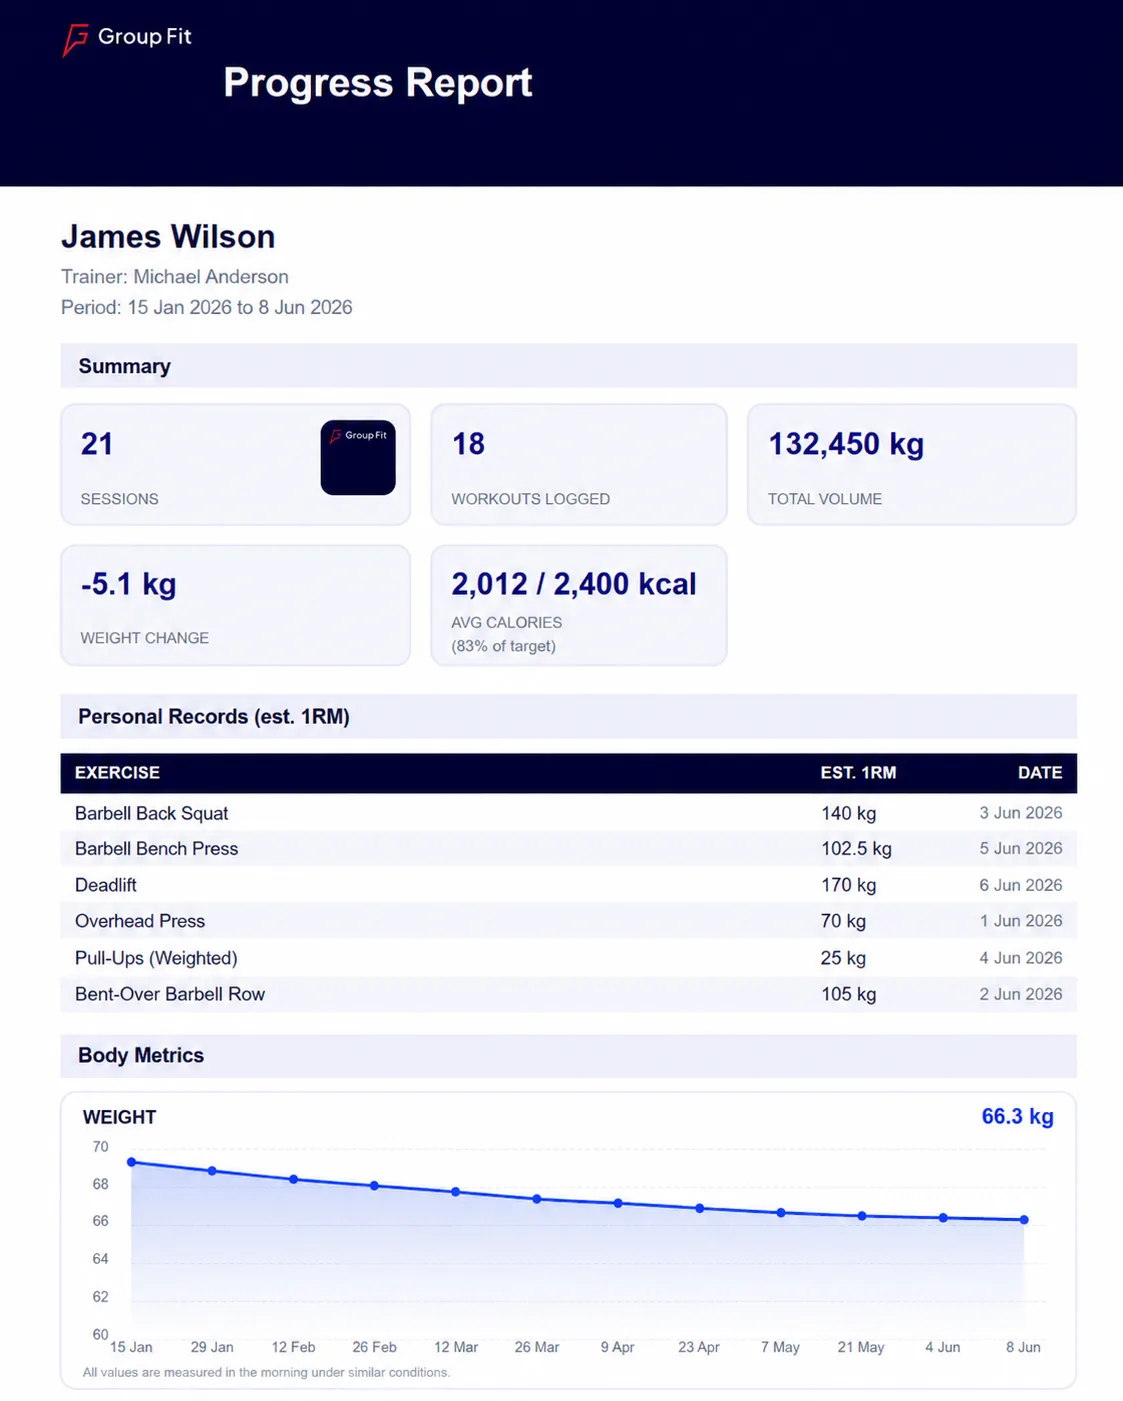Click the 102.5 kg bench value
The width and height of the screenshot is (1123, 1401).
click(856, 849)
